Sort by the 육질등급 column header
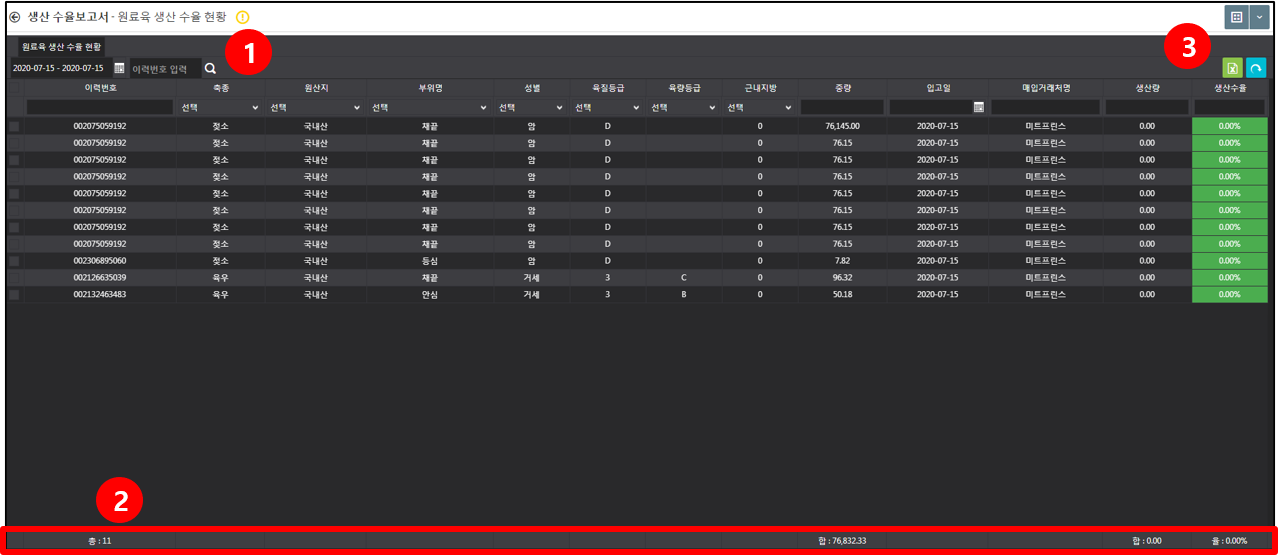This screenshot has width=1280, height=557. coord(607,88)
